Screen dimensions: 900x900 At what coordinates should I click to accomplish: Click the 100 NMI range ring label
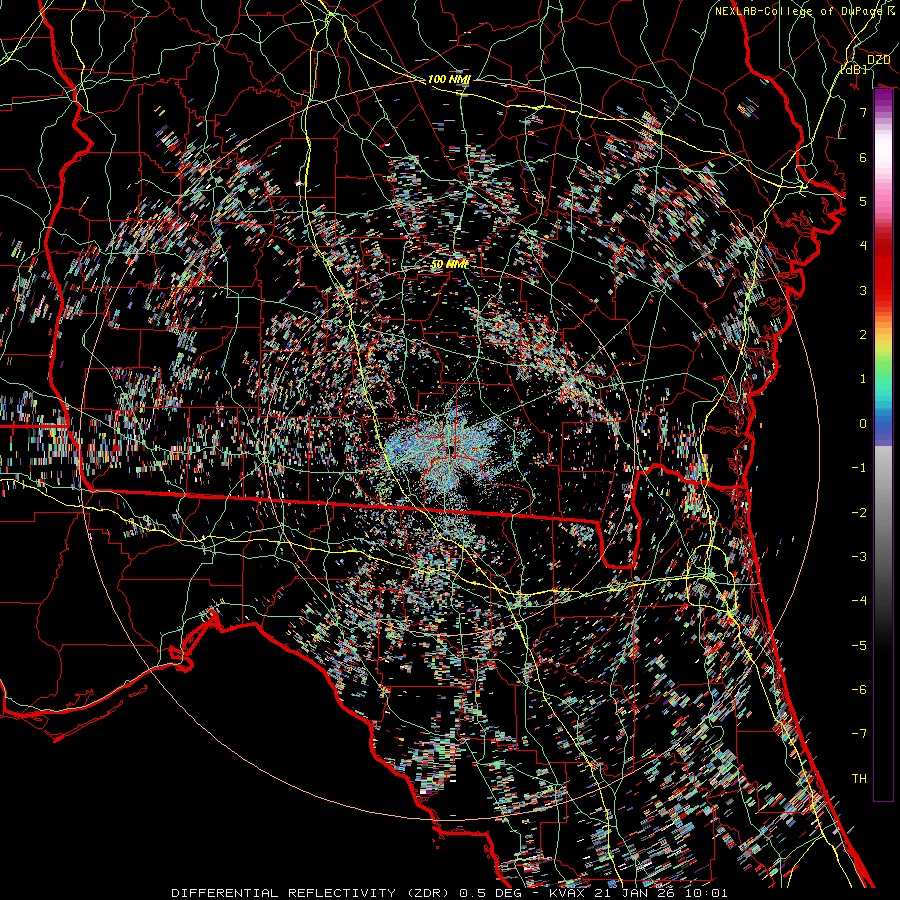pyautogui.click(x=448, y=79)
